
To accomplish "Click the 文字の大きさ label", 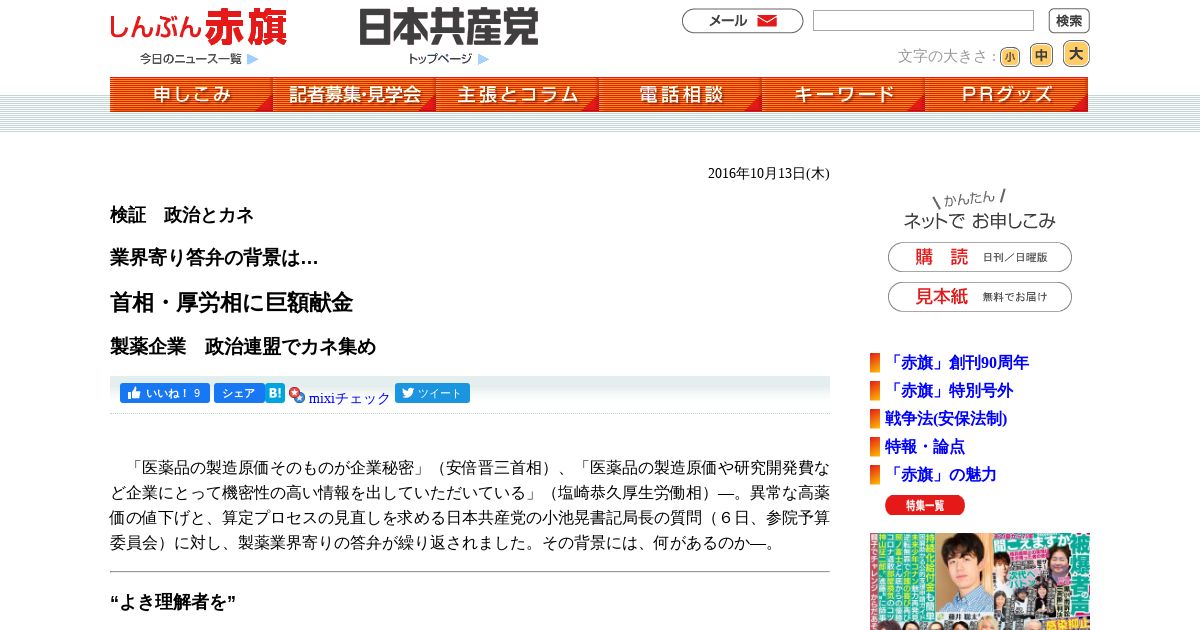I will point(947,57).
